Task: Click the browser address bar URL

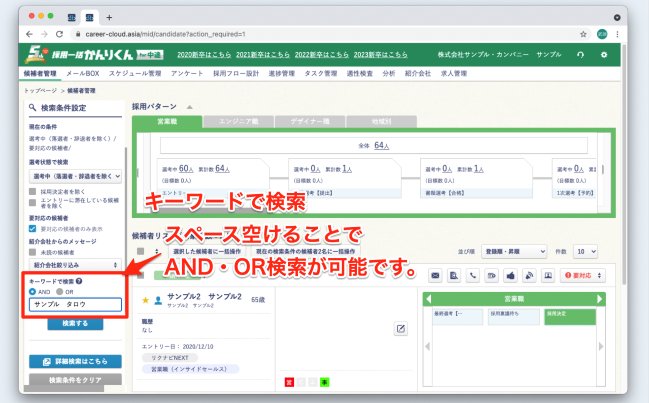Action: click(x=166, y=34)
